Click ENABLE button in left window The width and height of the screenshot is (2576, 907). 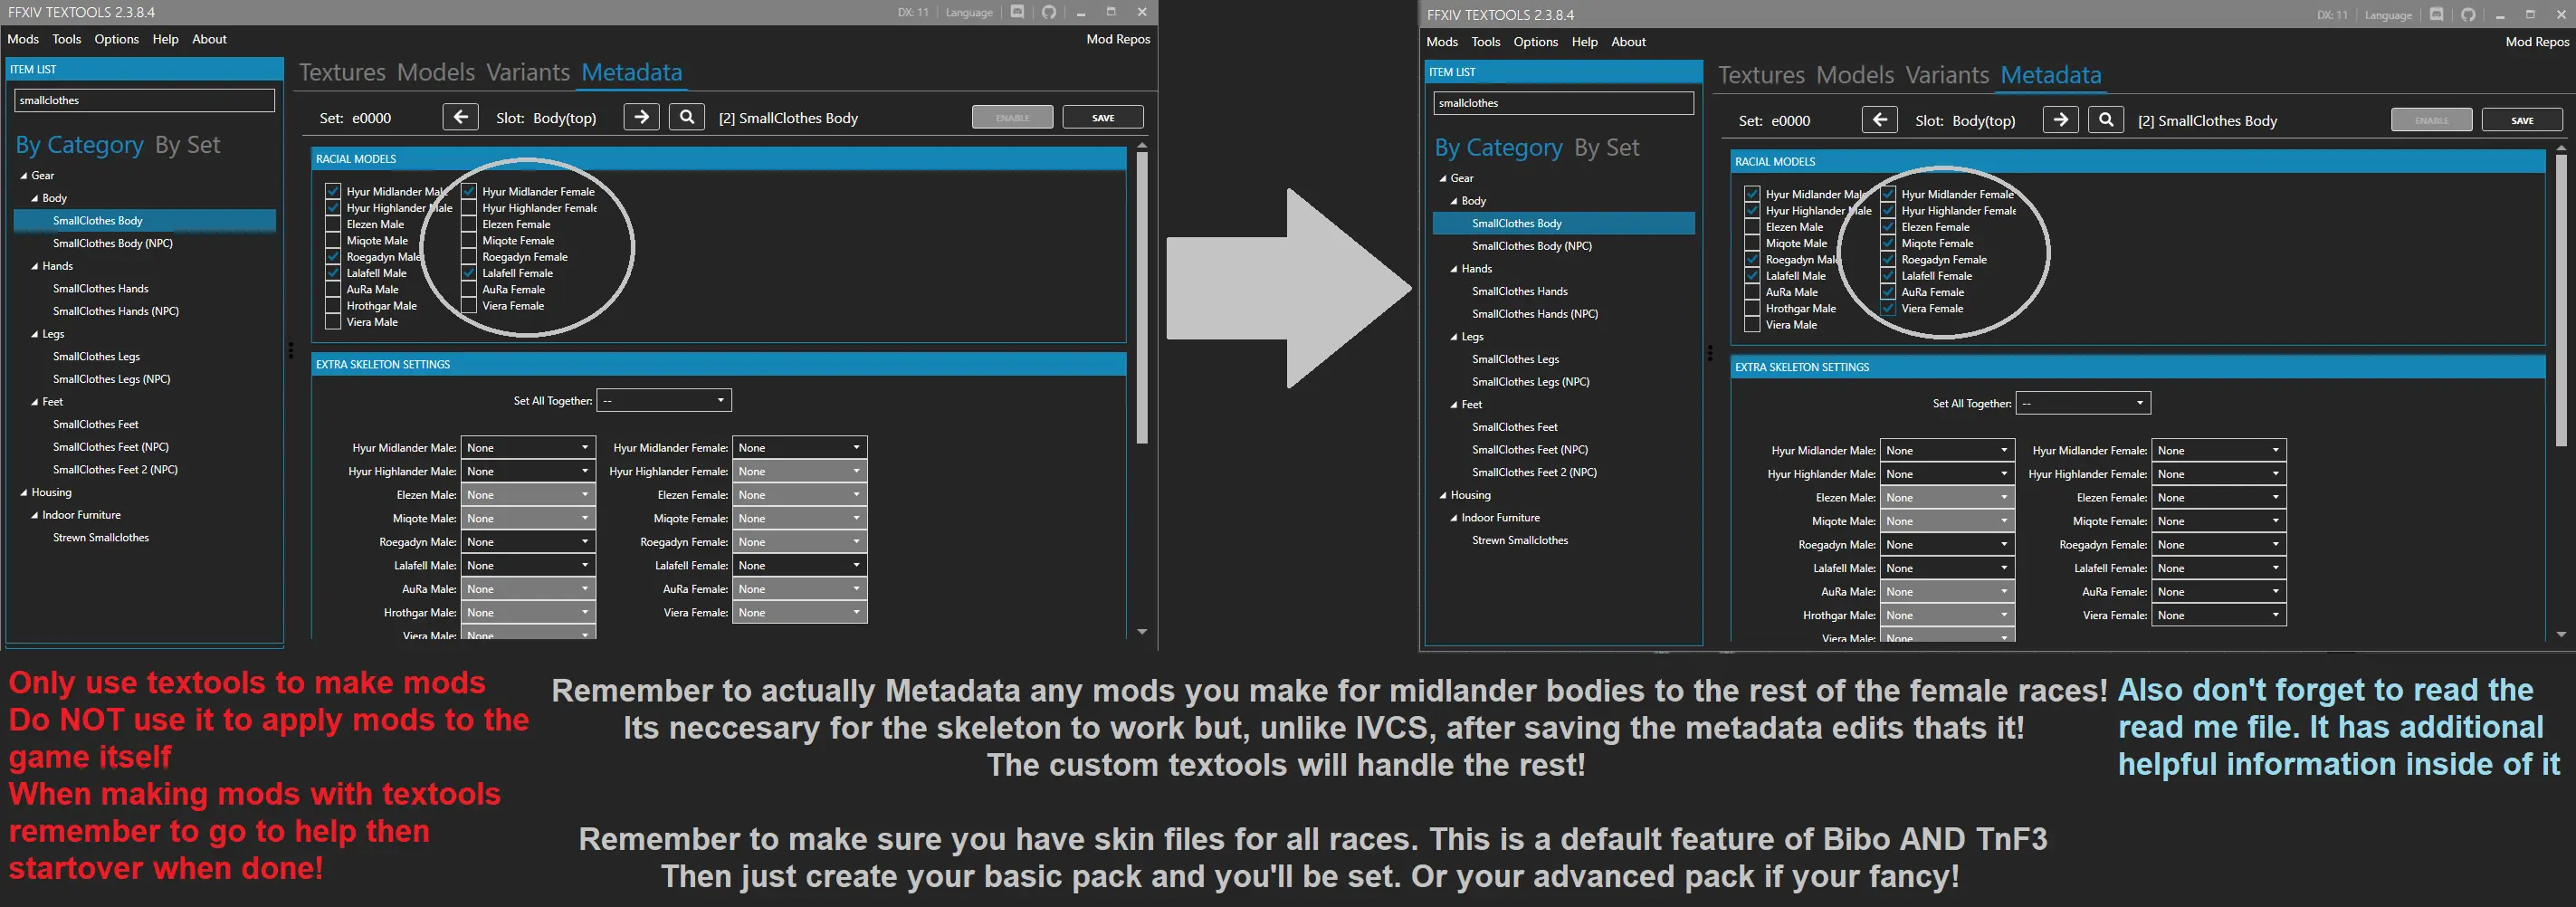[1012, 117]
